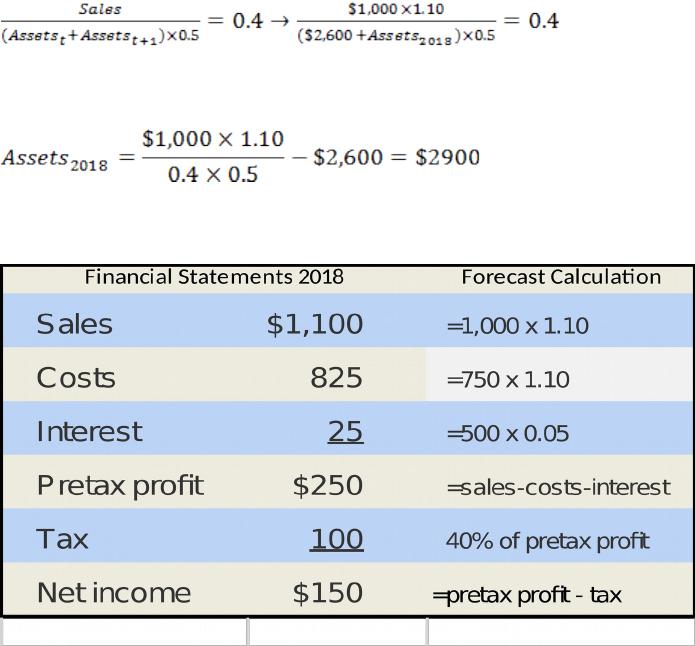Image resolution: width=695 pixels, height=646 pixels.
Task: Select the $150 net income value
Action: (x=328, y=593)
